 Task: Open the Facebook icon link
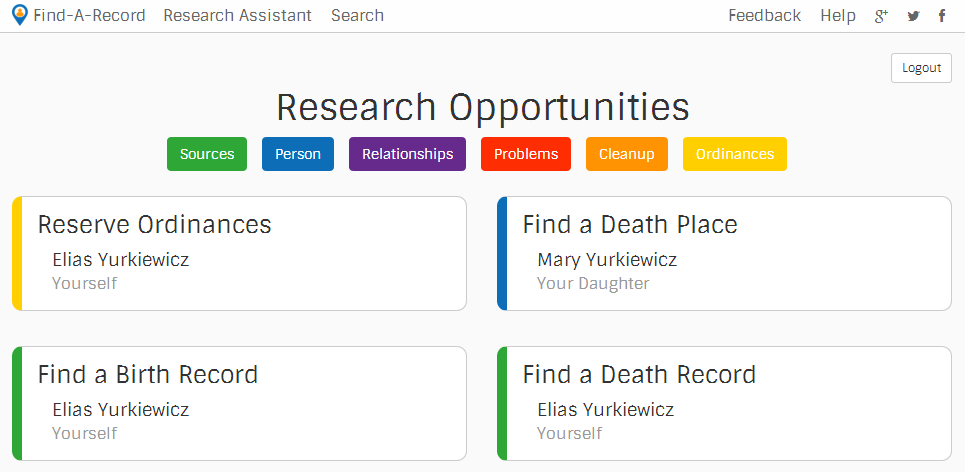tap(941, 16)
